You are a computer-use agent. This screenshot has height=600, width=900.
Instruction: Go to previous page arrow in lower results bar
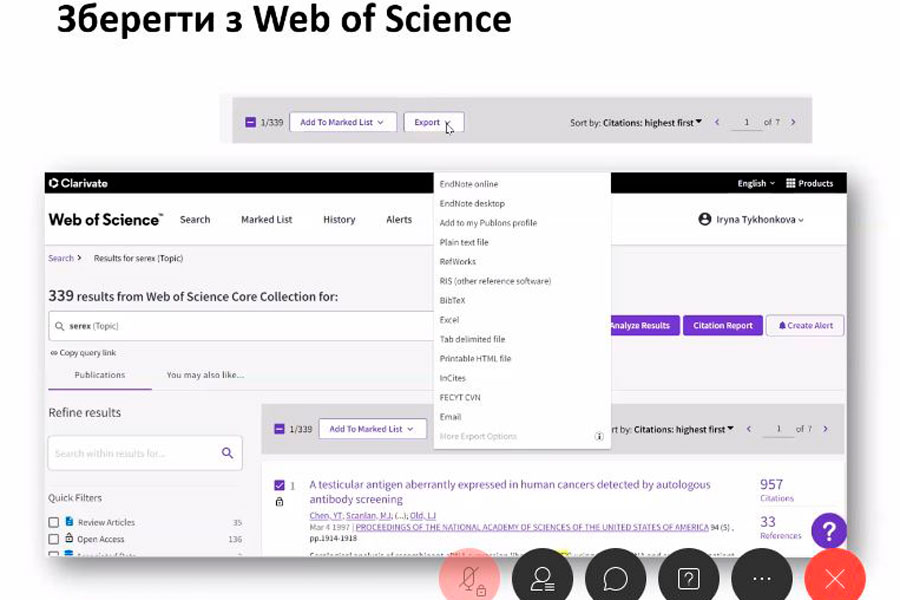pos(749,429)
